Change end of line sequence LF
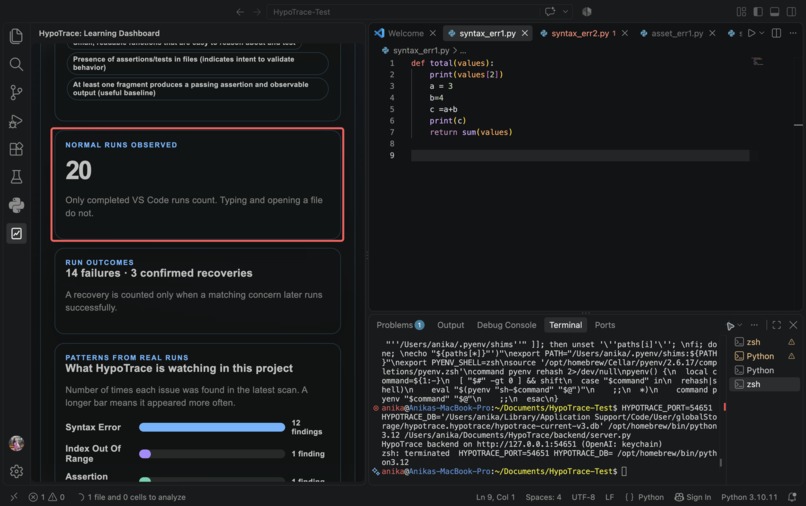This screenshot has width=806, height=506. 609,497
